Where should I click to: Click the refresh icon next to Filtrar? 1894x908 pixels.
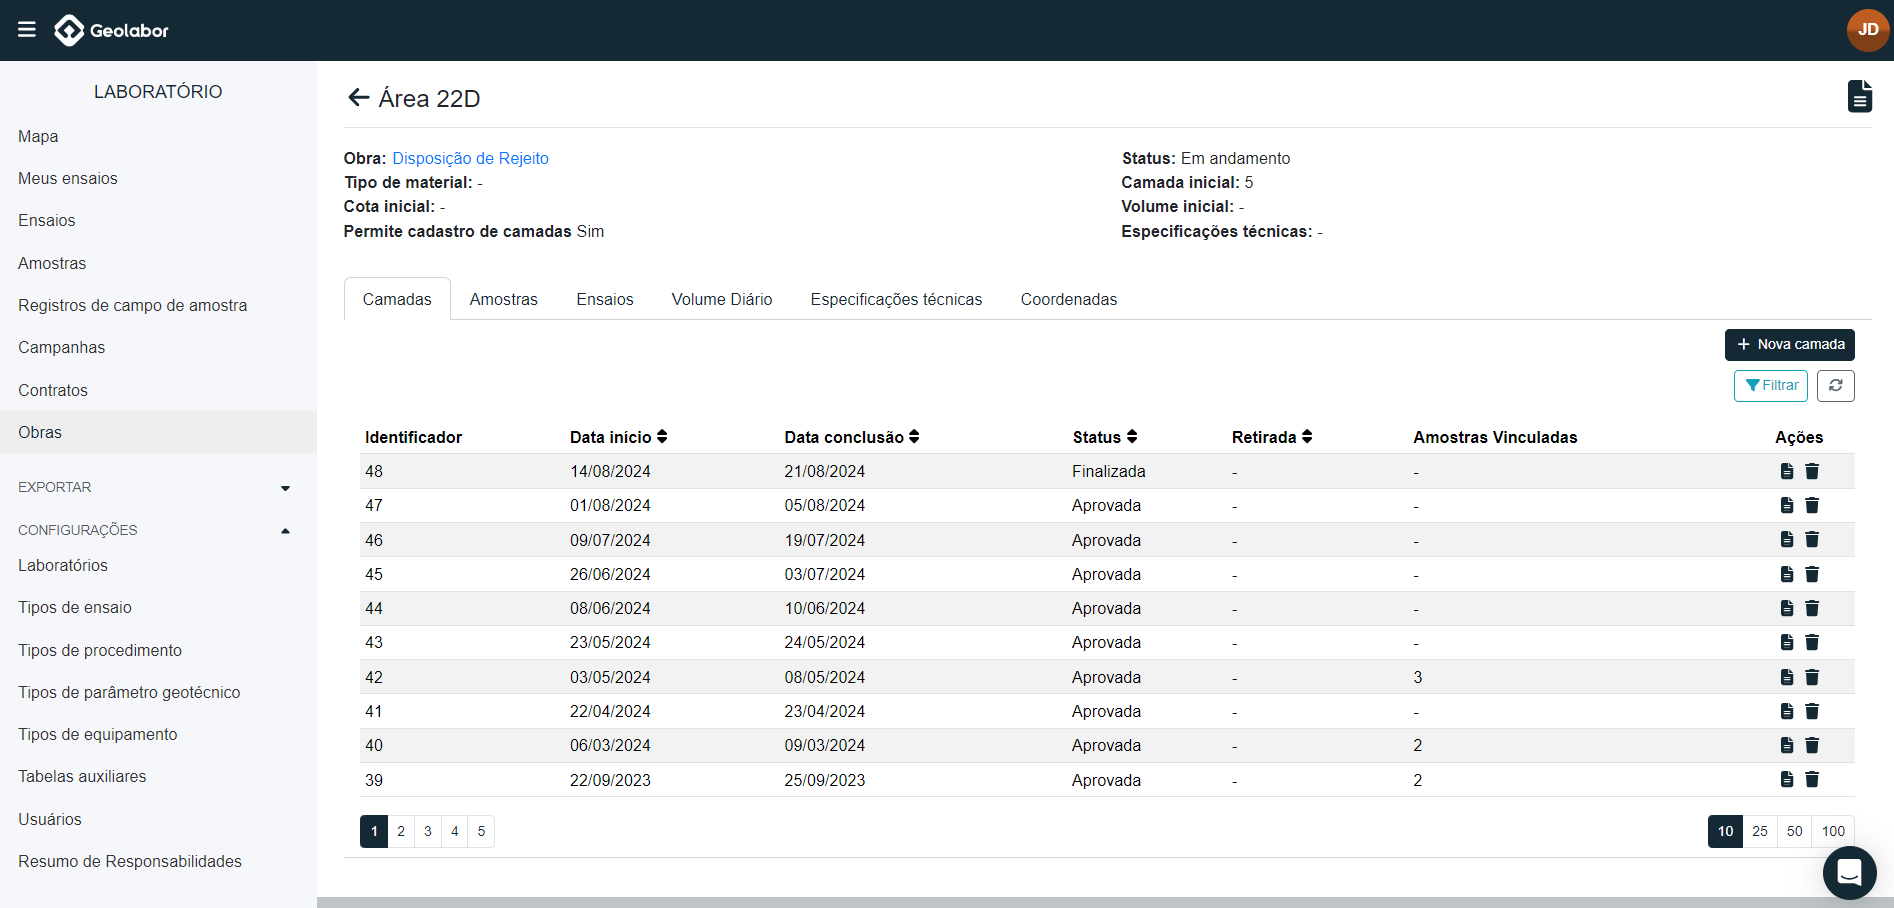coord(1835,386)
